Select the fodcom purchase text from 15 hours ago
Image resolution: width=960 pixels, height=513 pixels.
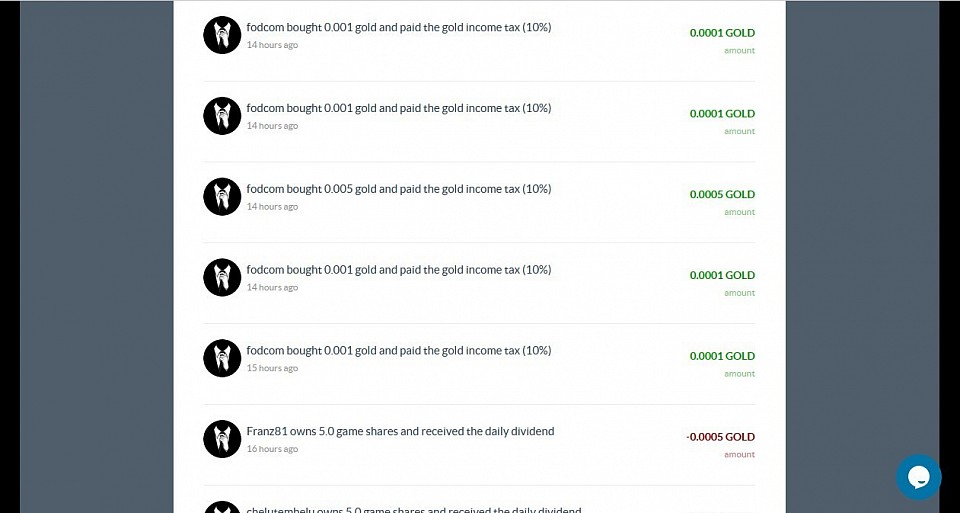coord(398,351)
